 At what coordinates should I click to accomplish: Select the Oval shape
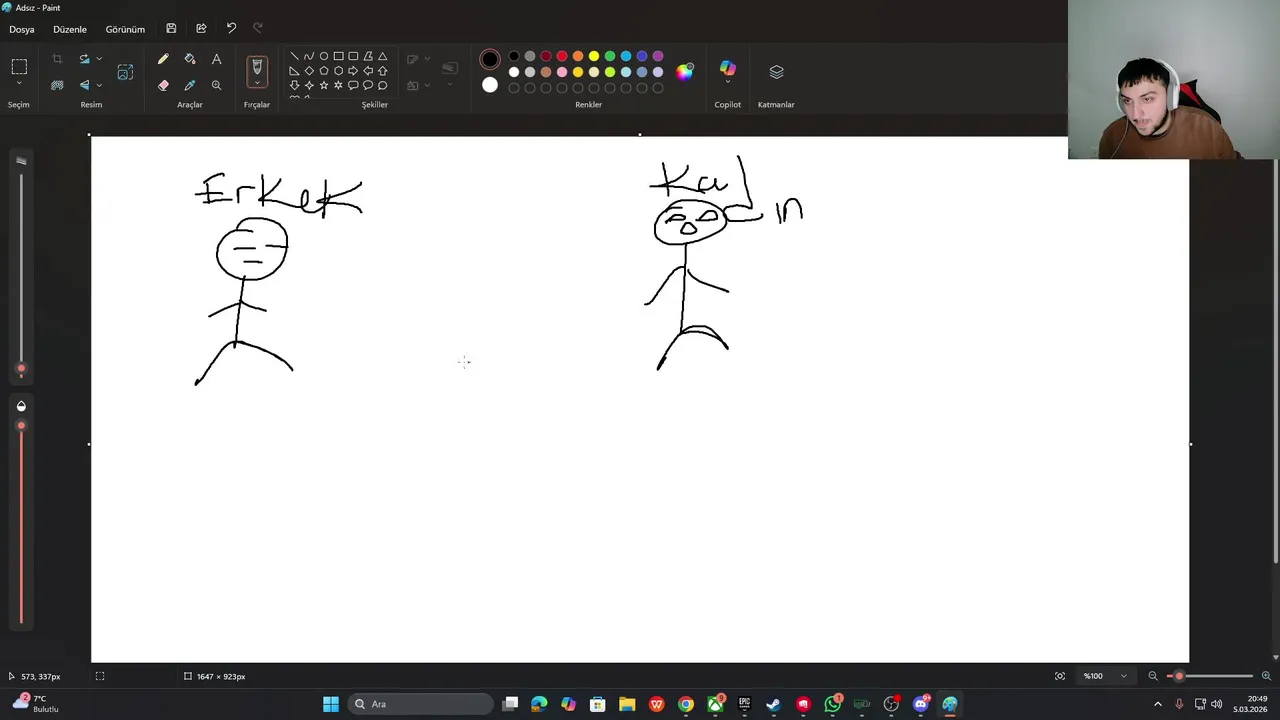click(324, 56)
